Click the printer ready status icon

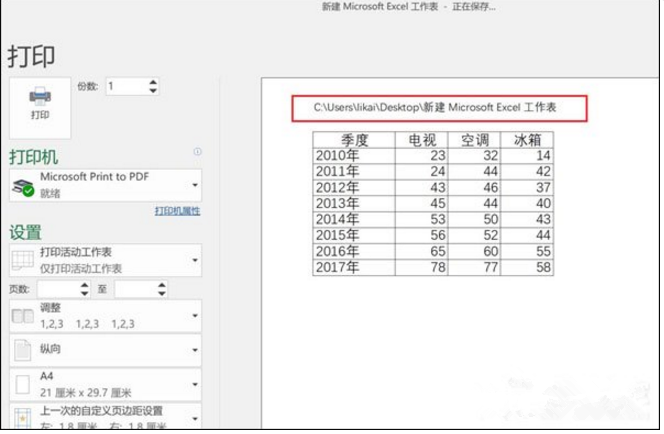[x=23, y=188]
